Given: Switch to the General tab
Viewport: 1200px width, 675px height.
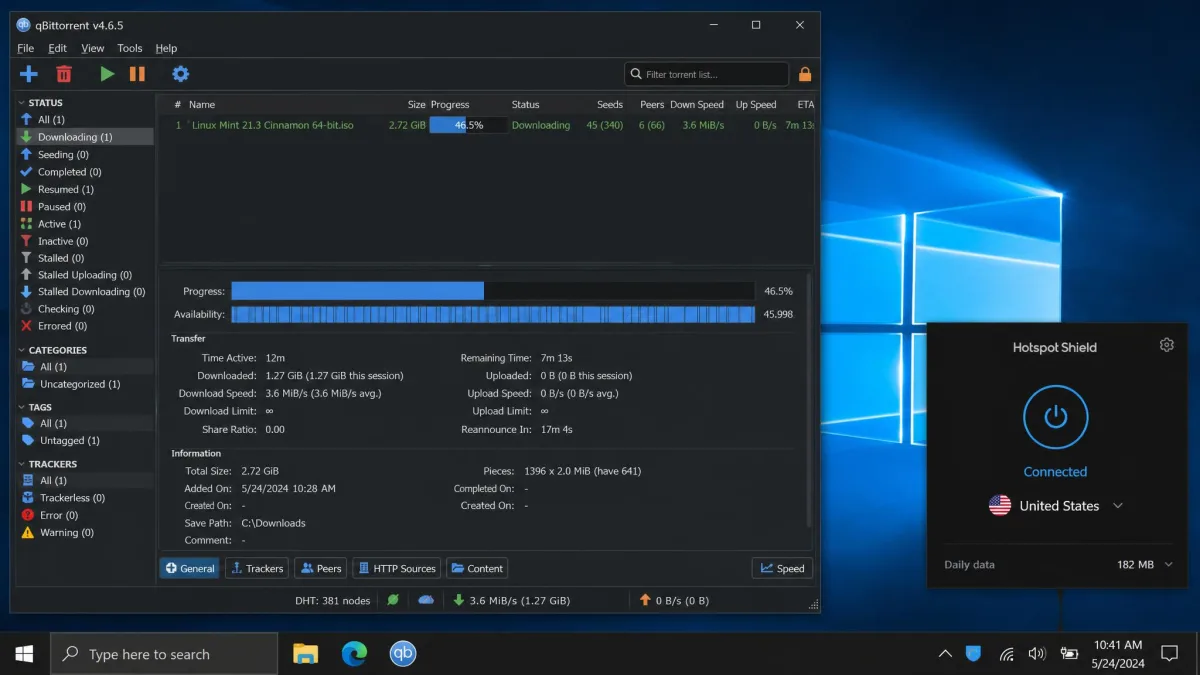Looking at the screenshot, I should (189, 568).
